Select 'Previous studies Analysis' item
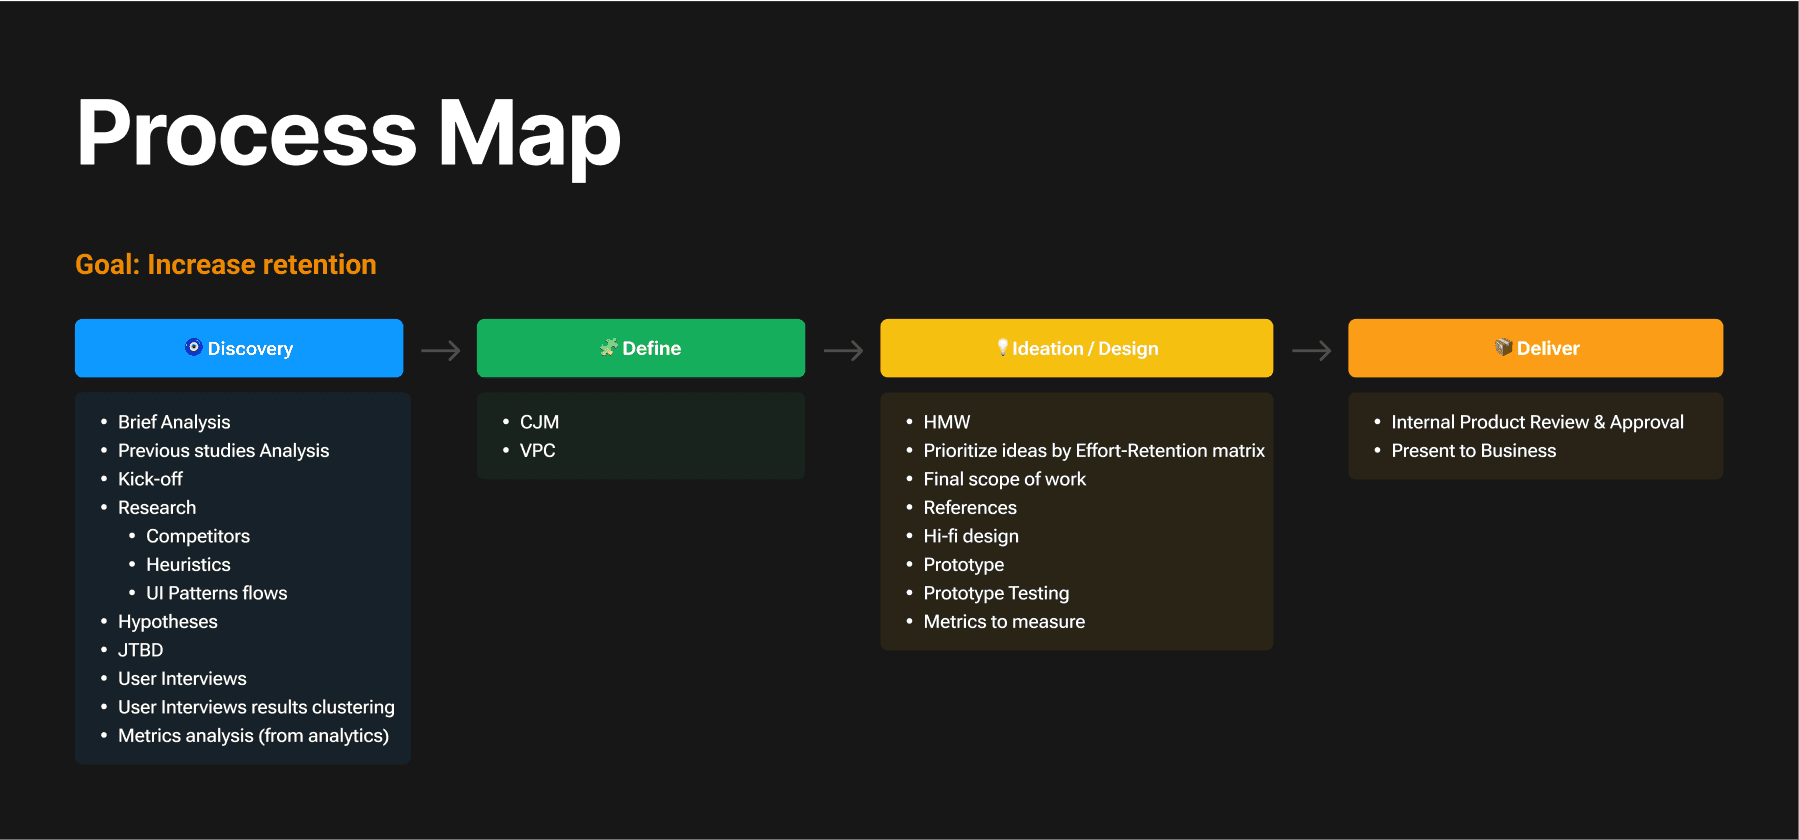This screenshot has height=840, width=1799. coord(223,450)
